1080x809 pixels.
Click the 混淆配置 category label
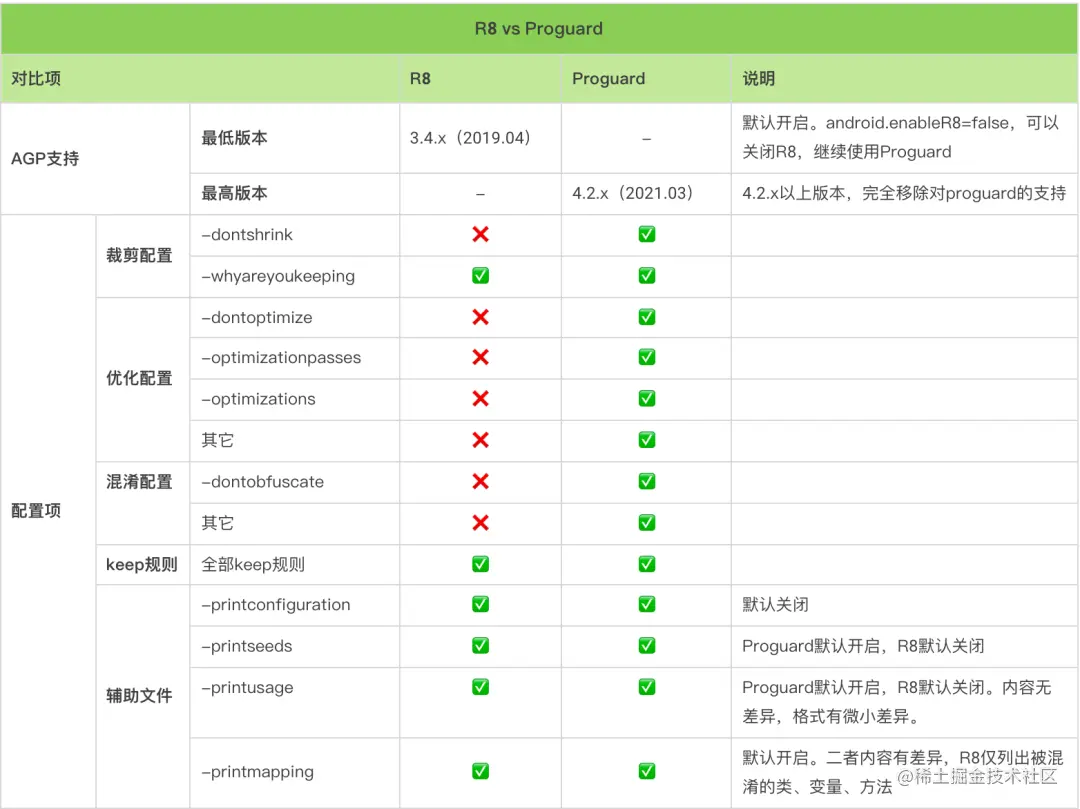click(139, 481)
